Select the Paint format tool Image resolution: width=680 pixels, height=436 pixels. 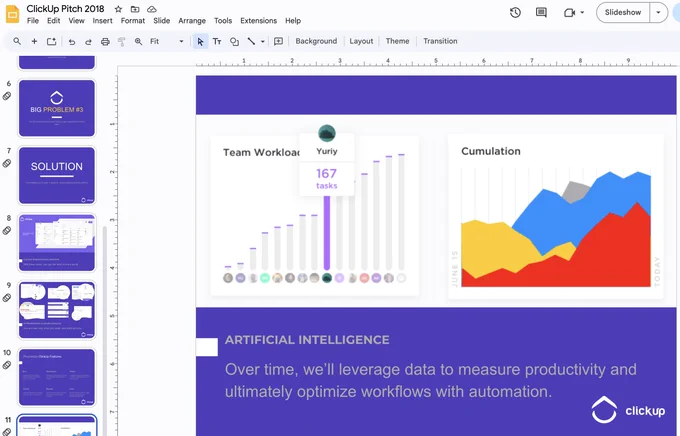pyautogui.click(x=121, y=42)
